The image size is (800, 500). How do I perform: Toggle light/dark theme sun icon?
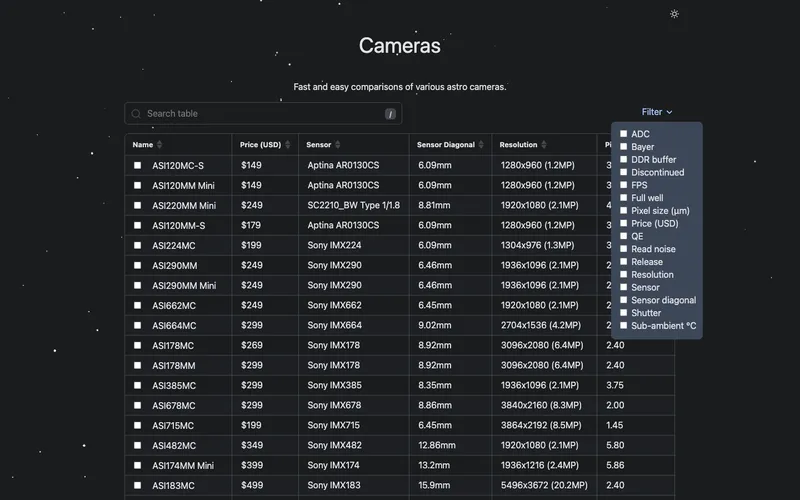tap(674, 14)
